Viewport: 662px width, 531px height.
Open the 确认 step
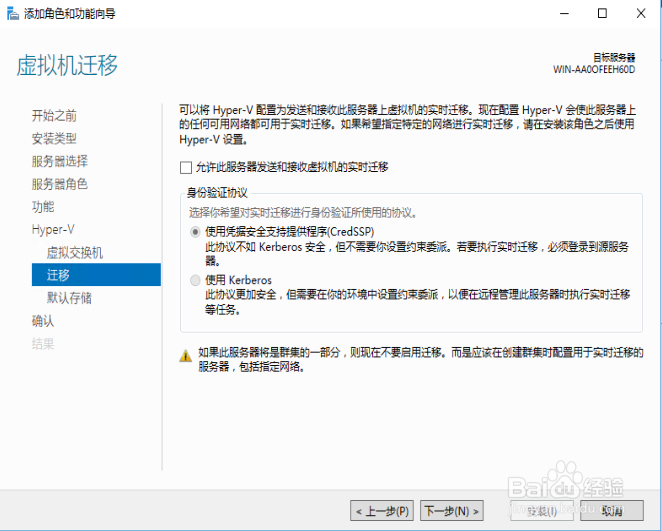[x=43, y=321]
